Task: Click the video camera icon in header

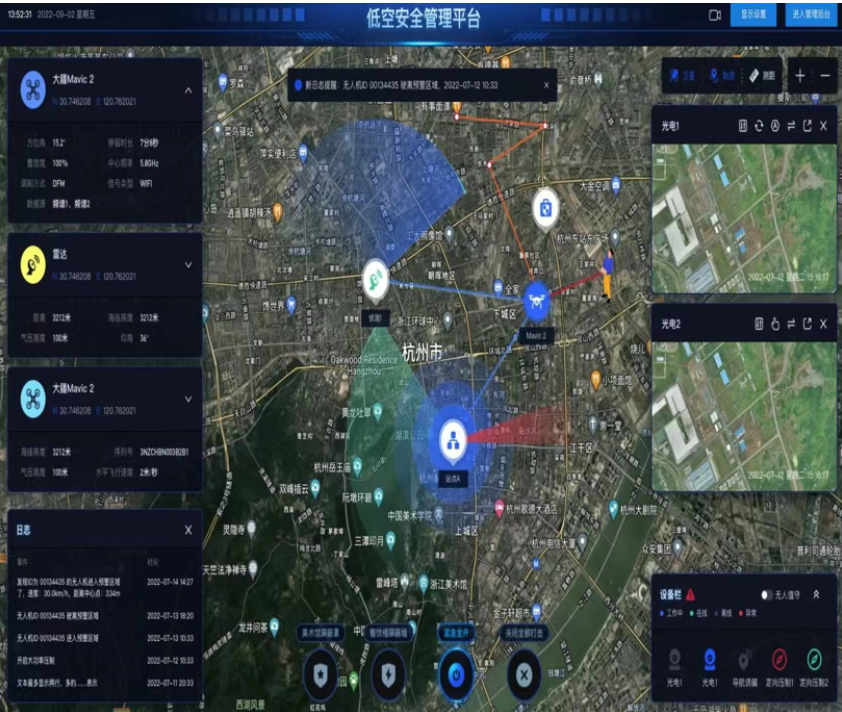Action: point(715,15)
